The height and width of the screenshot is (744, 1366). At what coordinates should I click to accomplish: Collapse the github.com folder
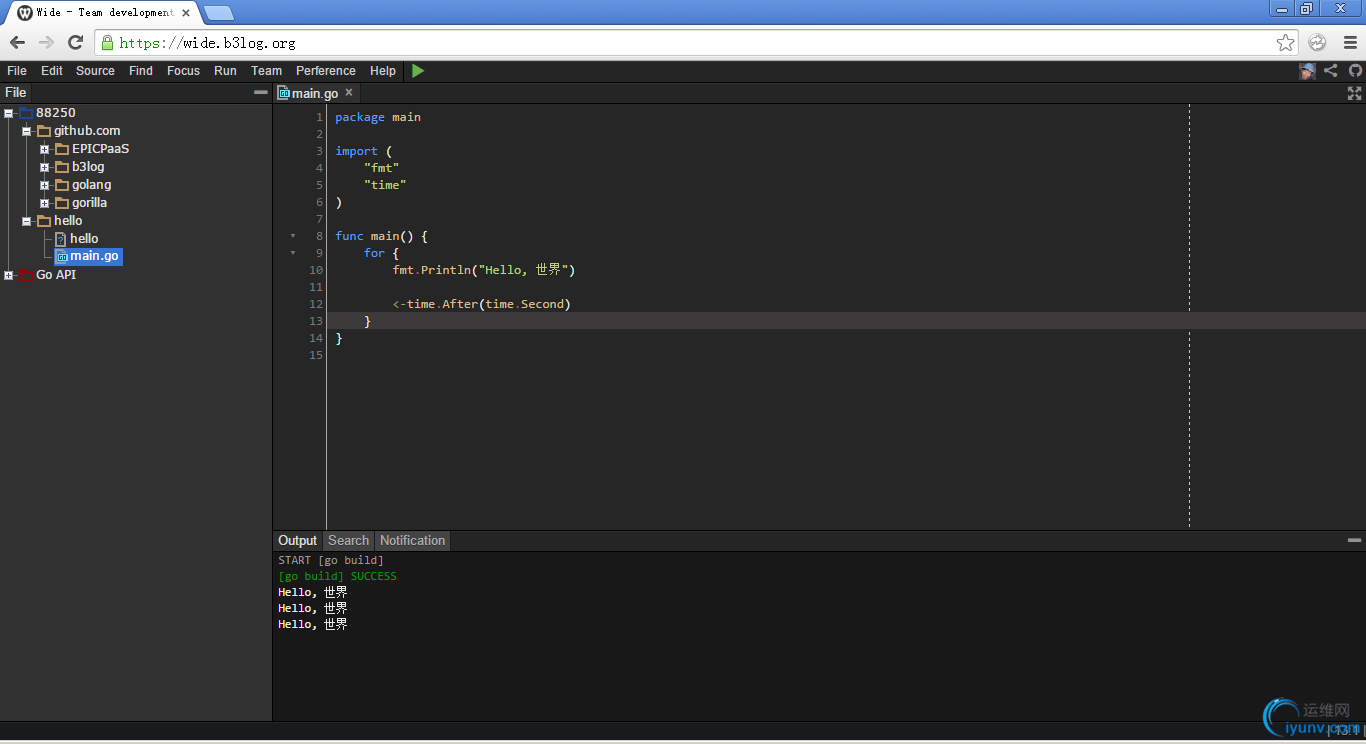coord(27,131)
